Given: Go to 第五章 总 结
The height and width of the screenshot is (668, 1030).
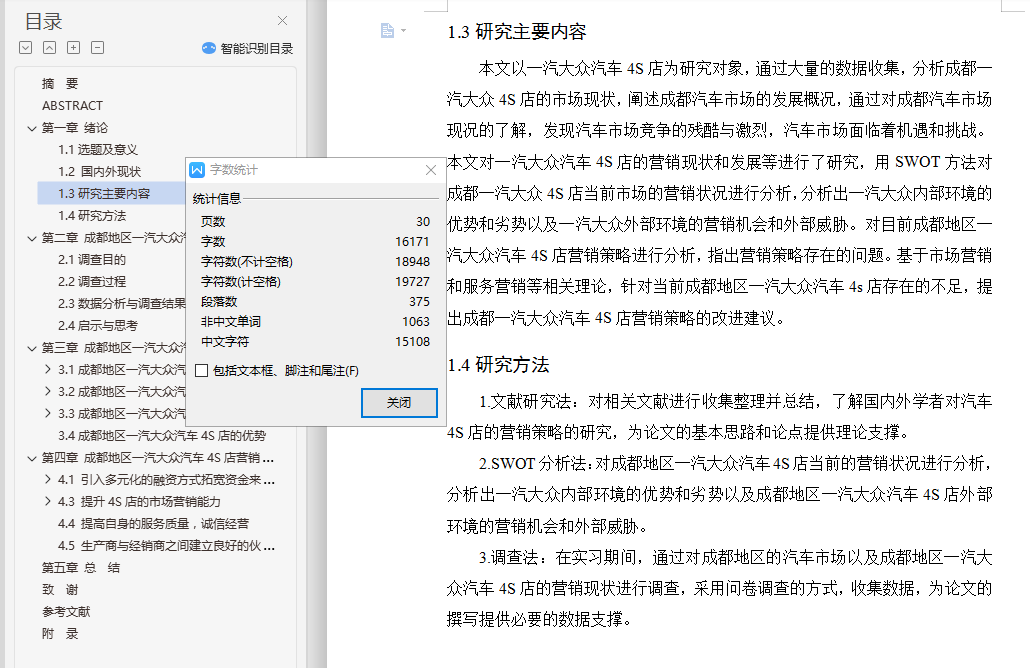Looking at the screenshot, I should pyautogui.click(x=81, y=568).
